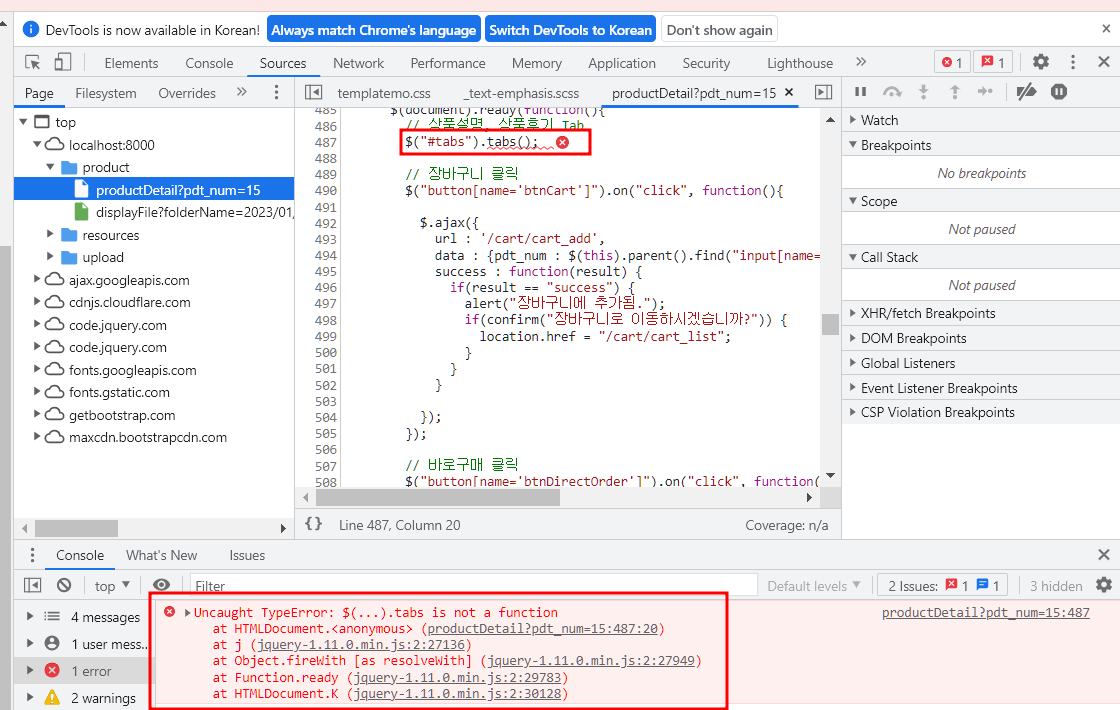The width and height of the screenshot is (1120, 710).
Task: Switch to the Filesystem navigator tab
Action: (x=106, y=93)
